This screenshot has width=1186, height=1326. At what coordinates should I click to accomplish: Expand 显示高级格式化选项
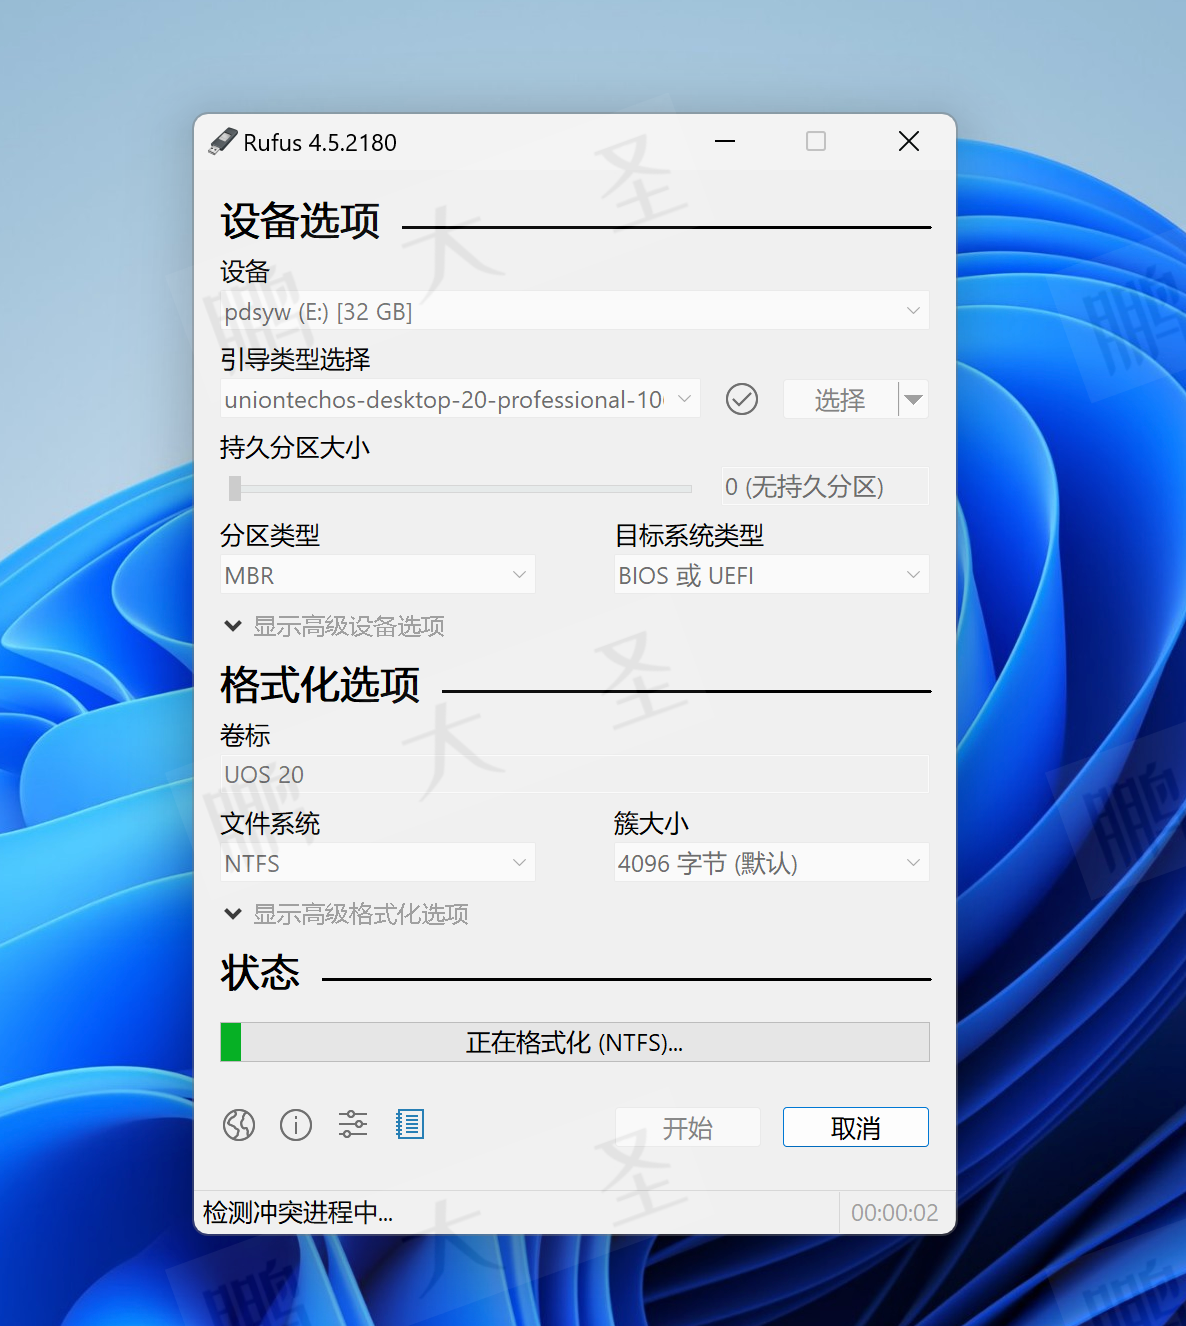[347, 915]
